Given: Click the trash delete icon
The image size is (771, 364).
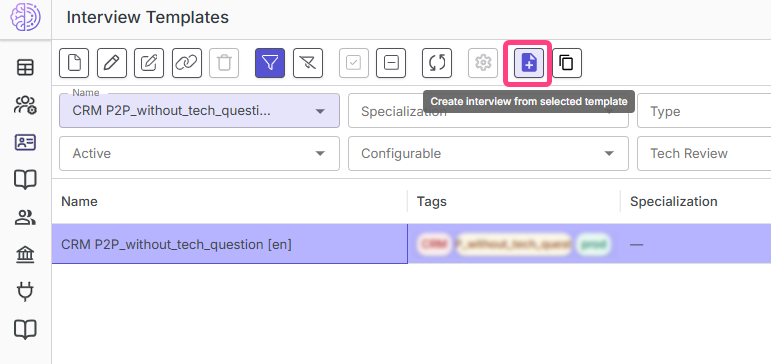Looking at the screenshot, I should tap(224, 63).
